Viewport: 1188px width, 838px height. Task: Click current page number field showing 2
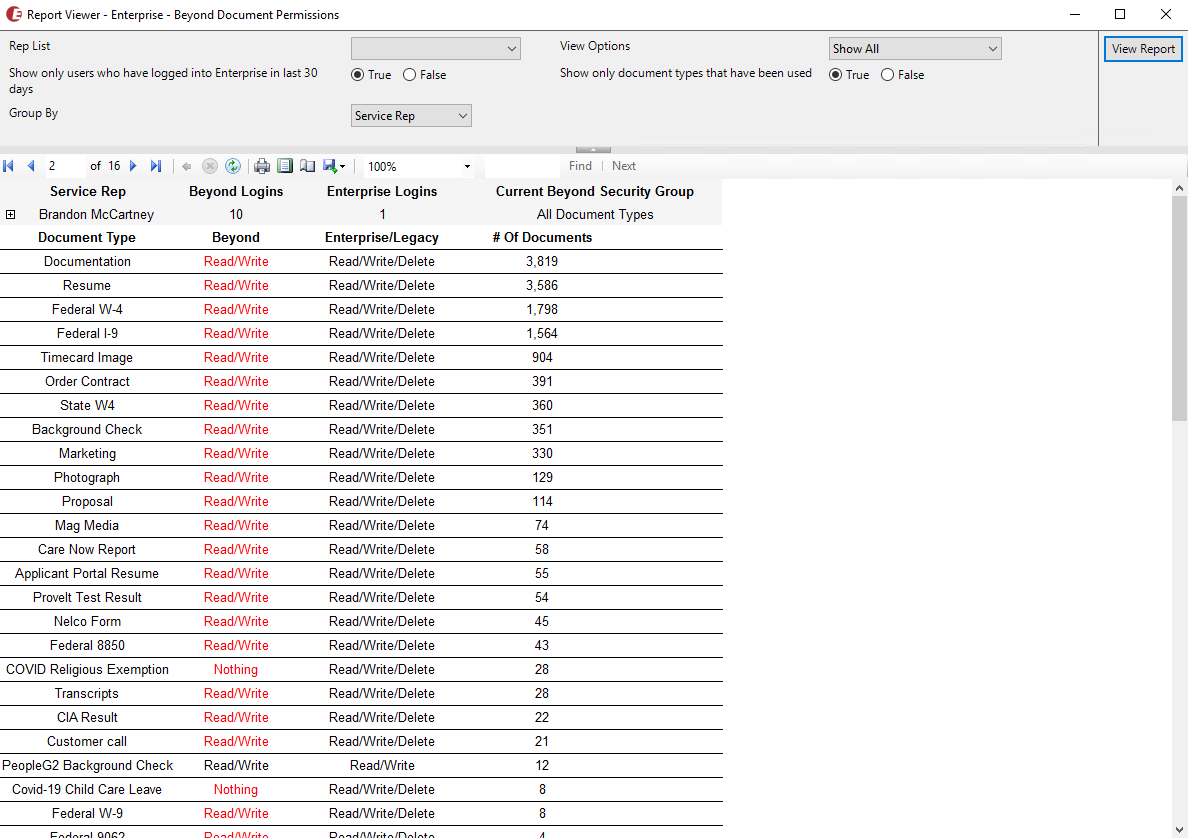64,166
